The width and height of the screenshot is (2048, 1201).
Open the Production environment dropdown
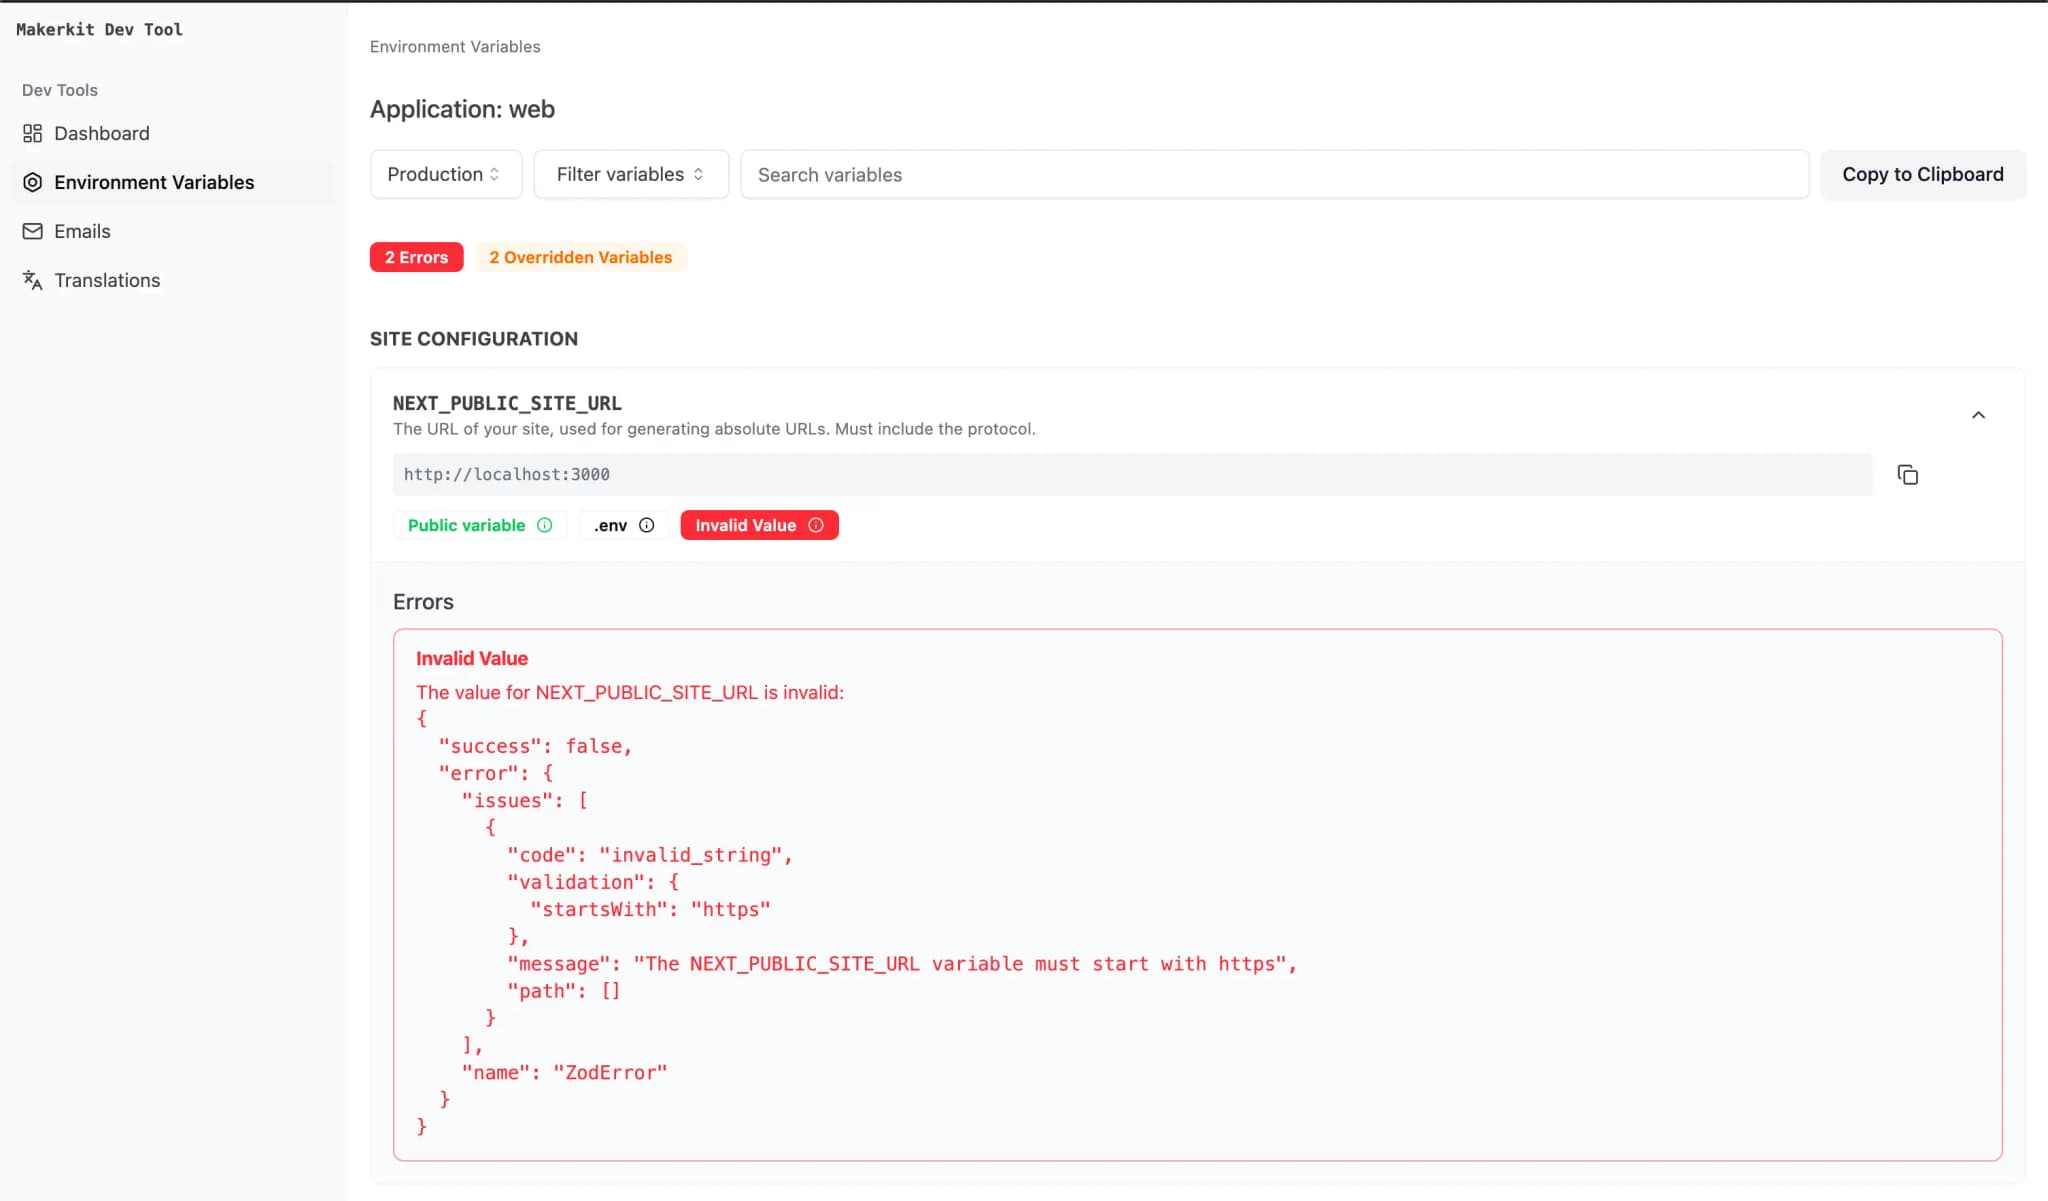point(445,174)
